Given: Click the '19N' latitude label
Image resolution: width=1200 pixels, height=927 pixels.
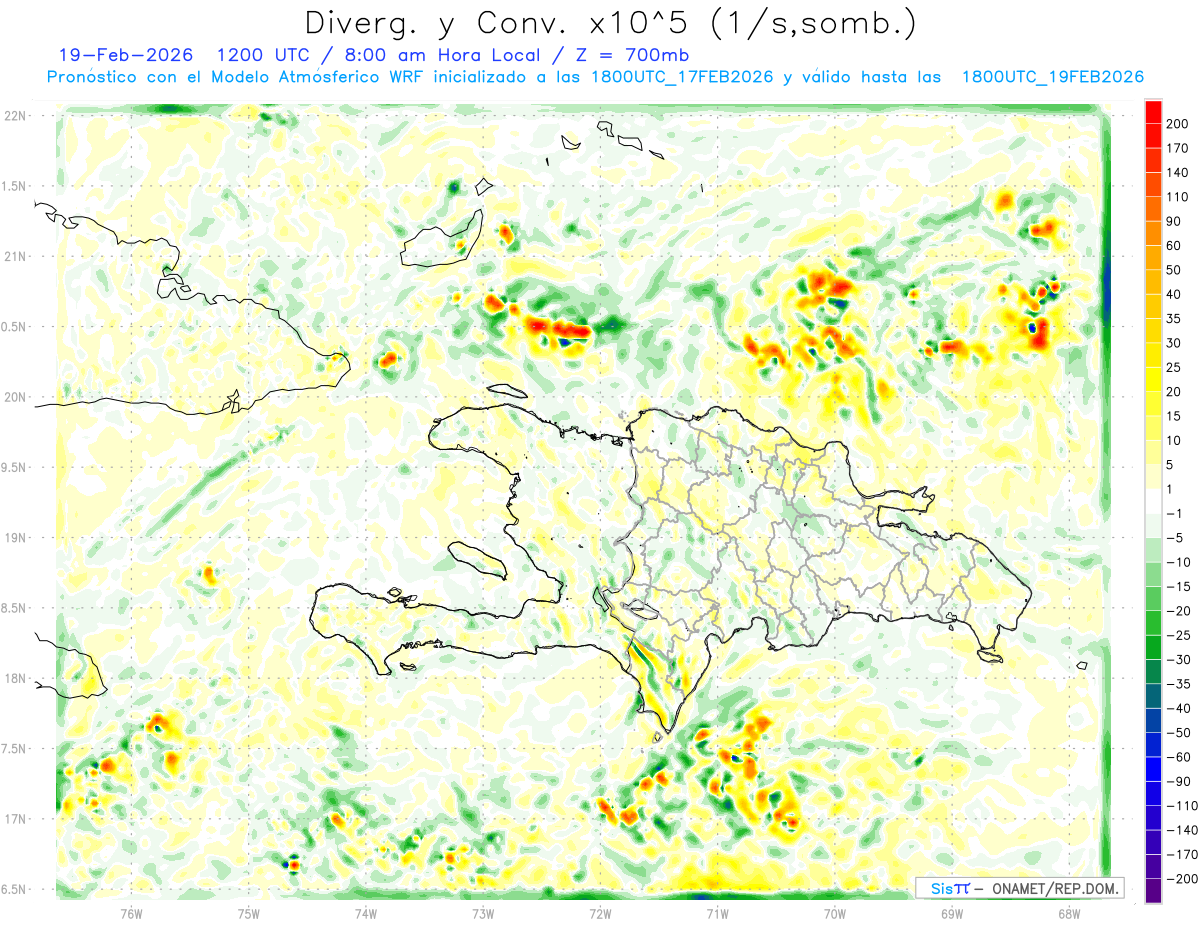Looking at the screenshot, I should 15,538.
